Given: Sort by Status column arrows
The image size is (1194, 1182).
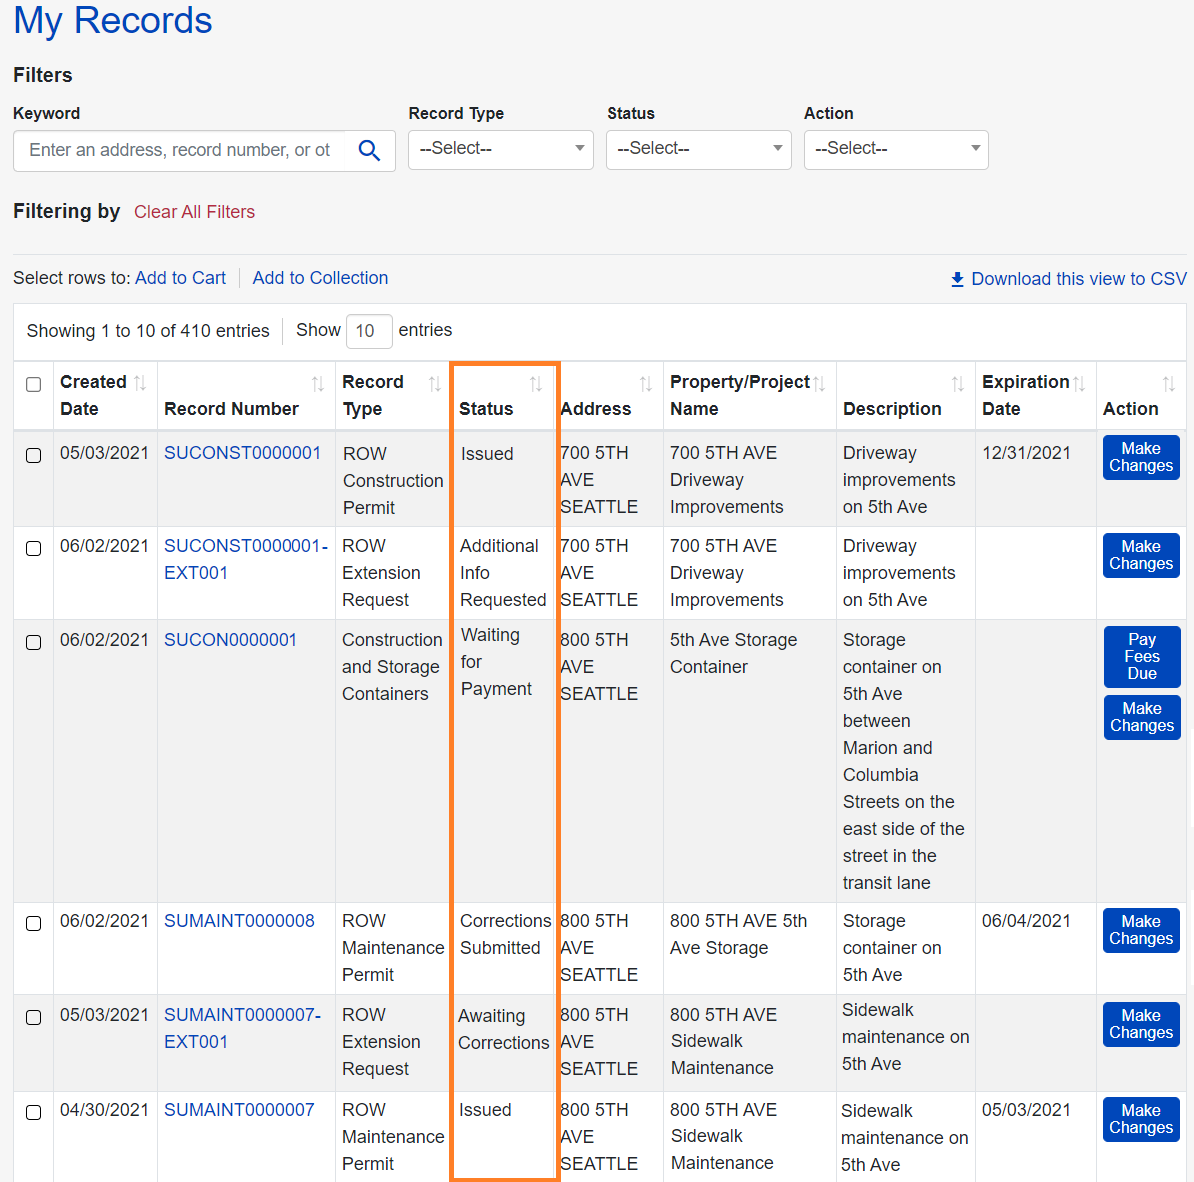Looking at the screenshot, I should pos(536,384).
